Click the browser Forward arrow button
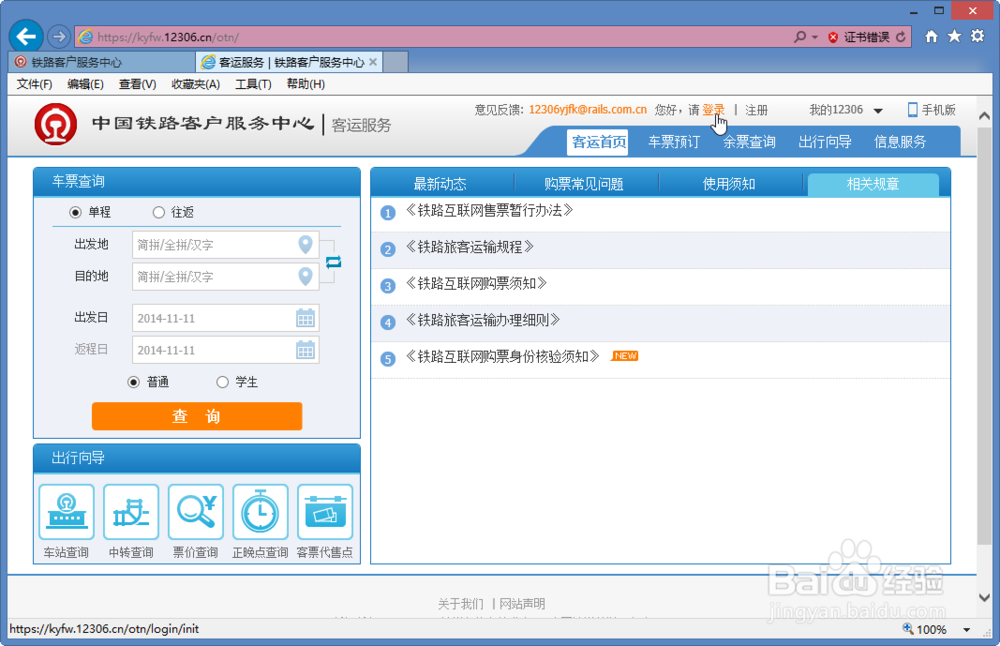 tap(59, 36)
